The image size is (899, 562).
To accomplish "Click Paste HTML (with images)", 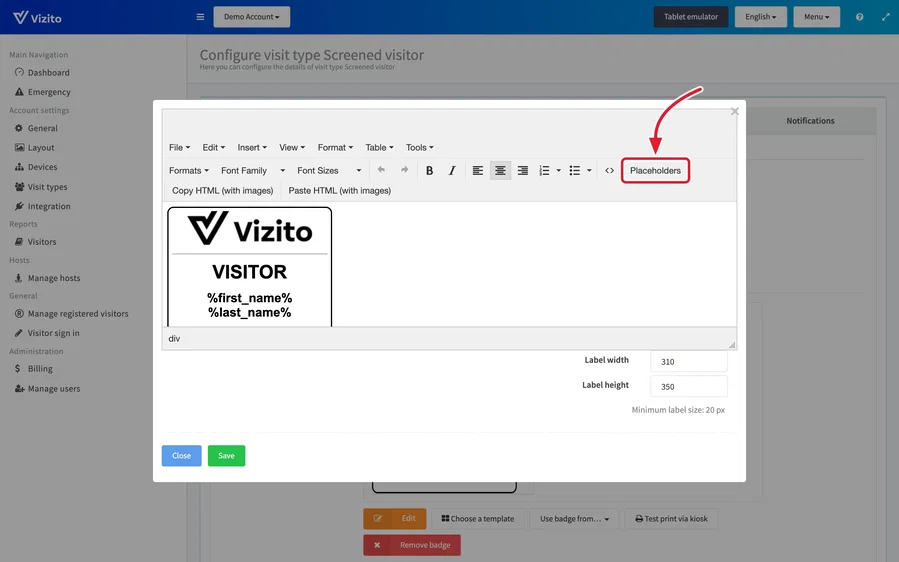I will click(339, 190).
